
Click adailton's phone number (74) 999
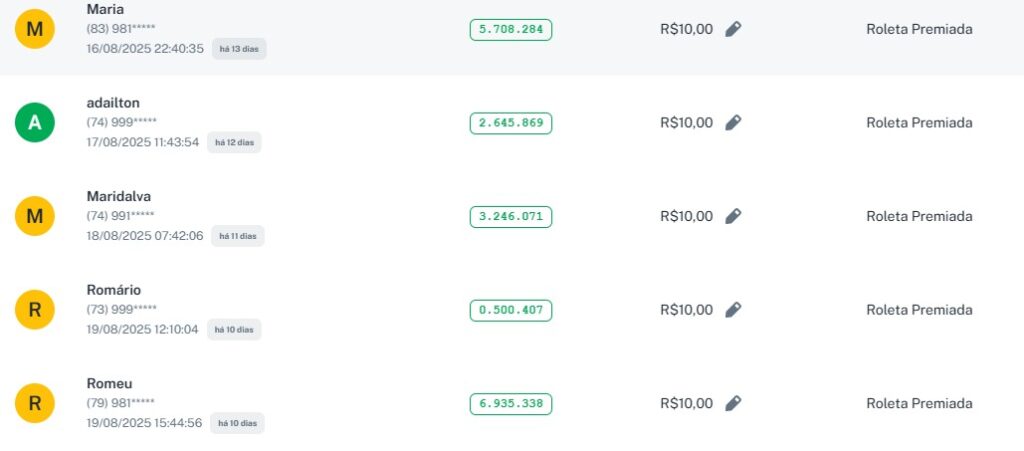[121, 122]
